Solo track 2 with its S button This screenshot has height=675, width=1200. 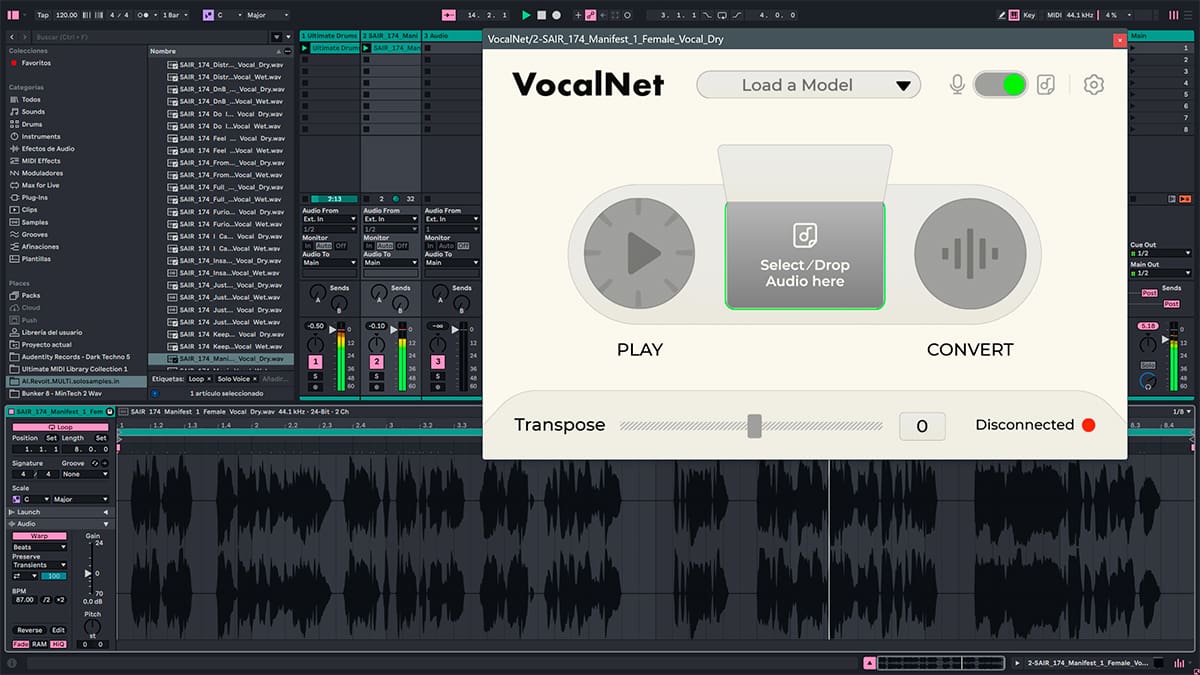pyautogui.click(x=376, y=376)
